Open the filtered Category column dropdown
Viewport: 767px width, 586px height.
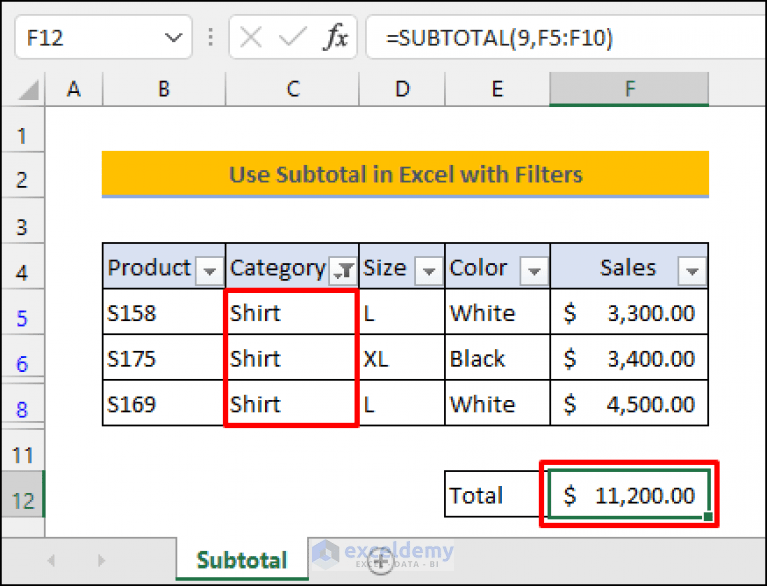click(x=343, y=270)
